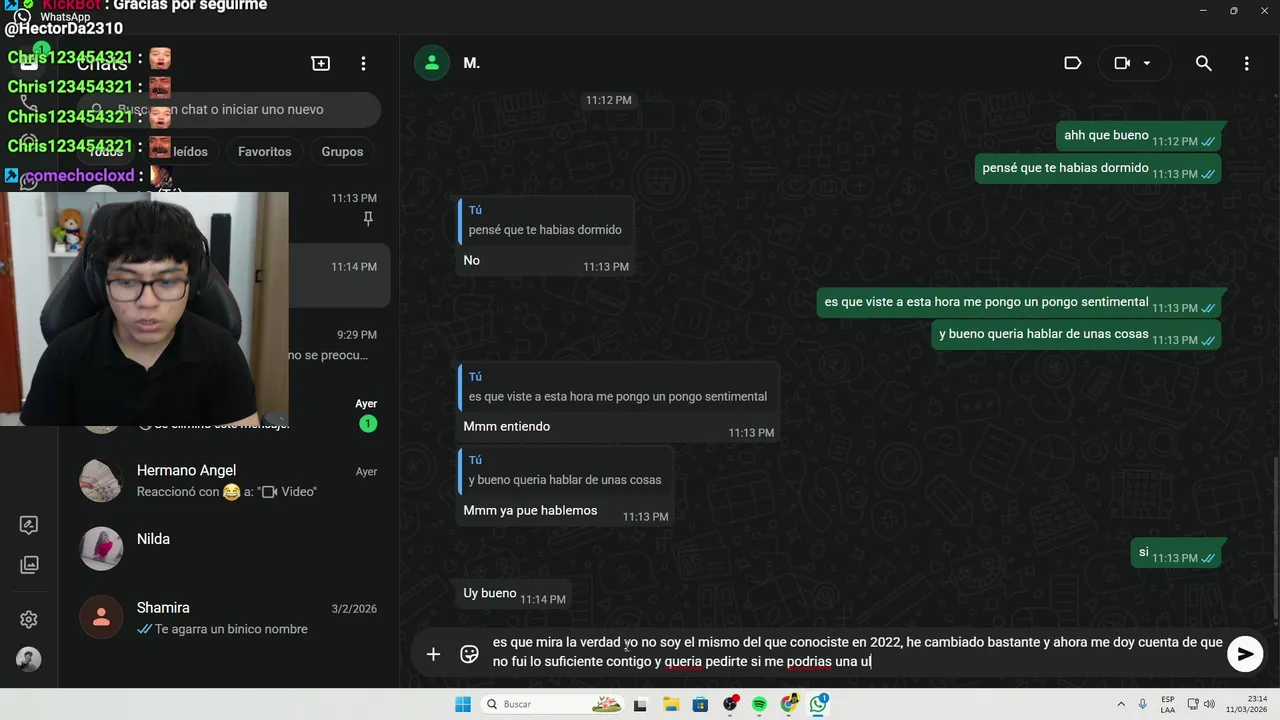Open Shamira's default avatar
1280x720 pixels.
(x=101, y=618)
